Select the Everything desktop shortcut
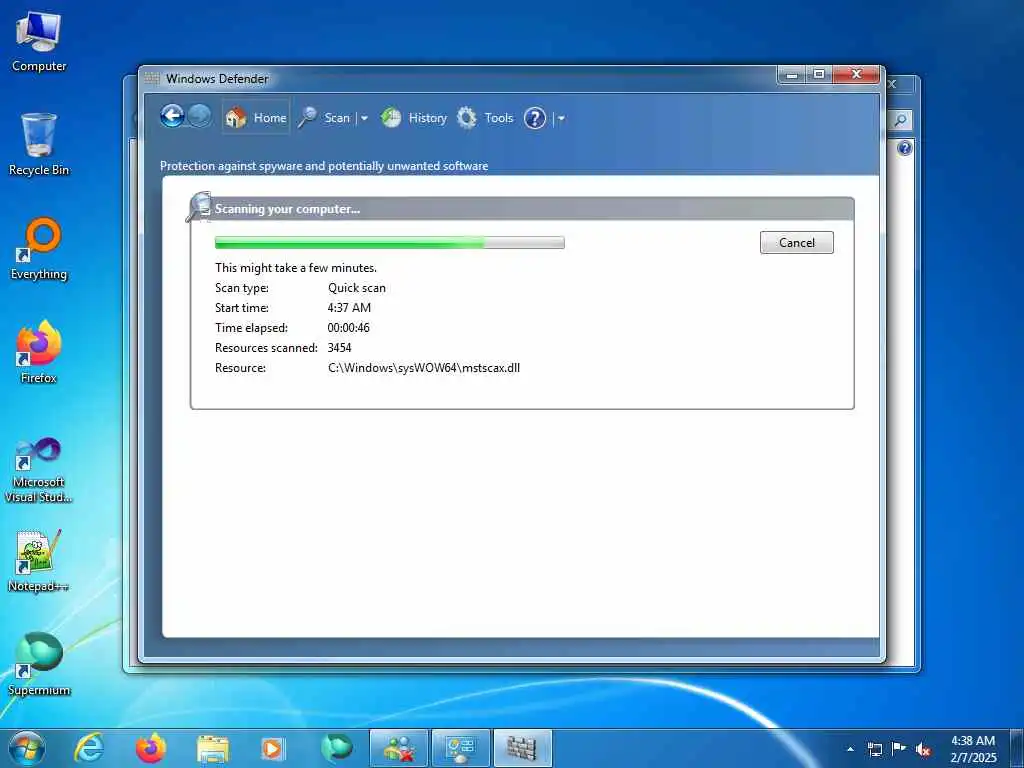 (39, 249)
